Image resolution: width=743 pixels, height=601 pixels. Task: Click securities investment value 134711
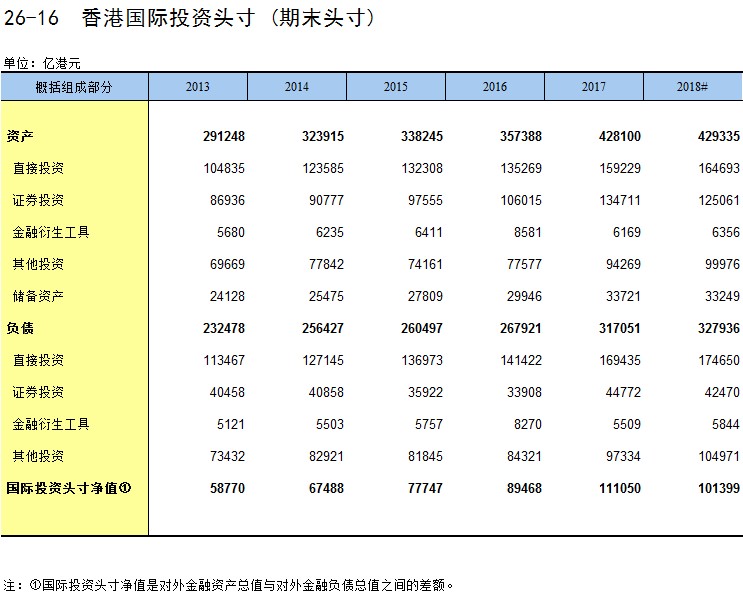tap(620, 200)
